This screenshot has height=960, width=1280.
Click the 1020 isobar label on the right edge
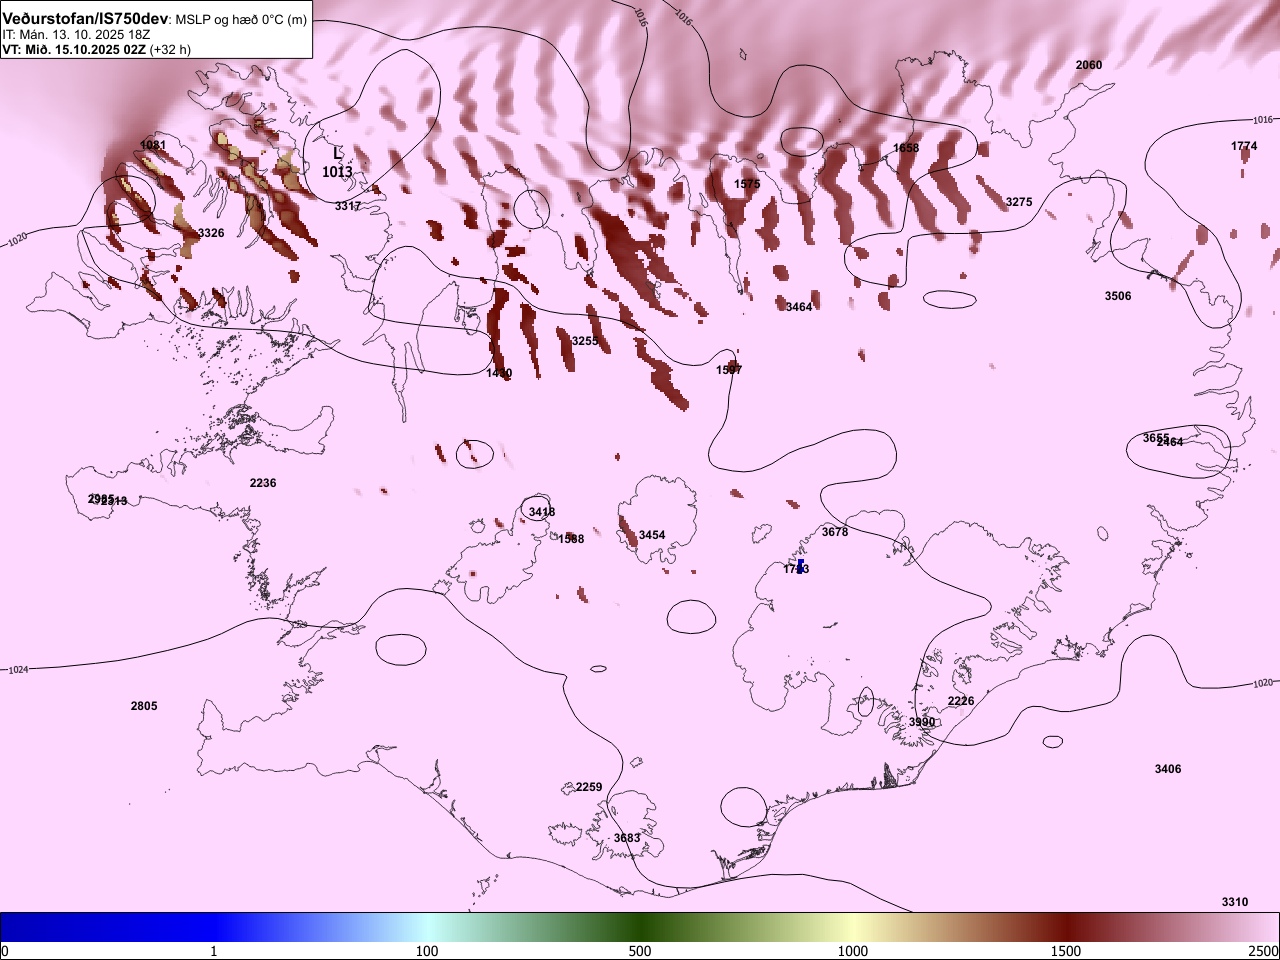click(1263, 684)
